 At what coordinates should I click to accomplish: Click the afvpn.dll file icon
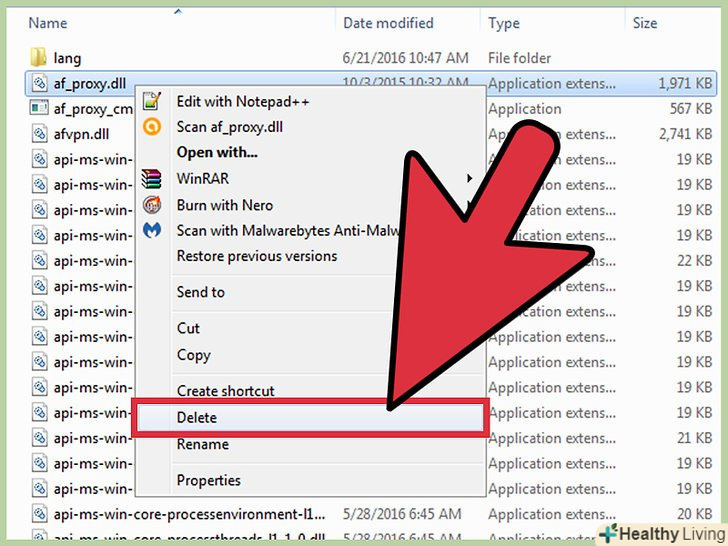click(x=39, y=134)
